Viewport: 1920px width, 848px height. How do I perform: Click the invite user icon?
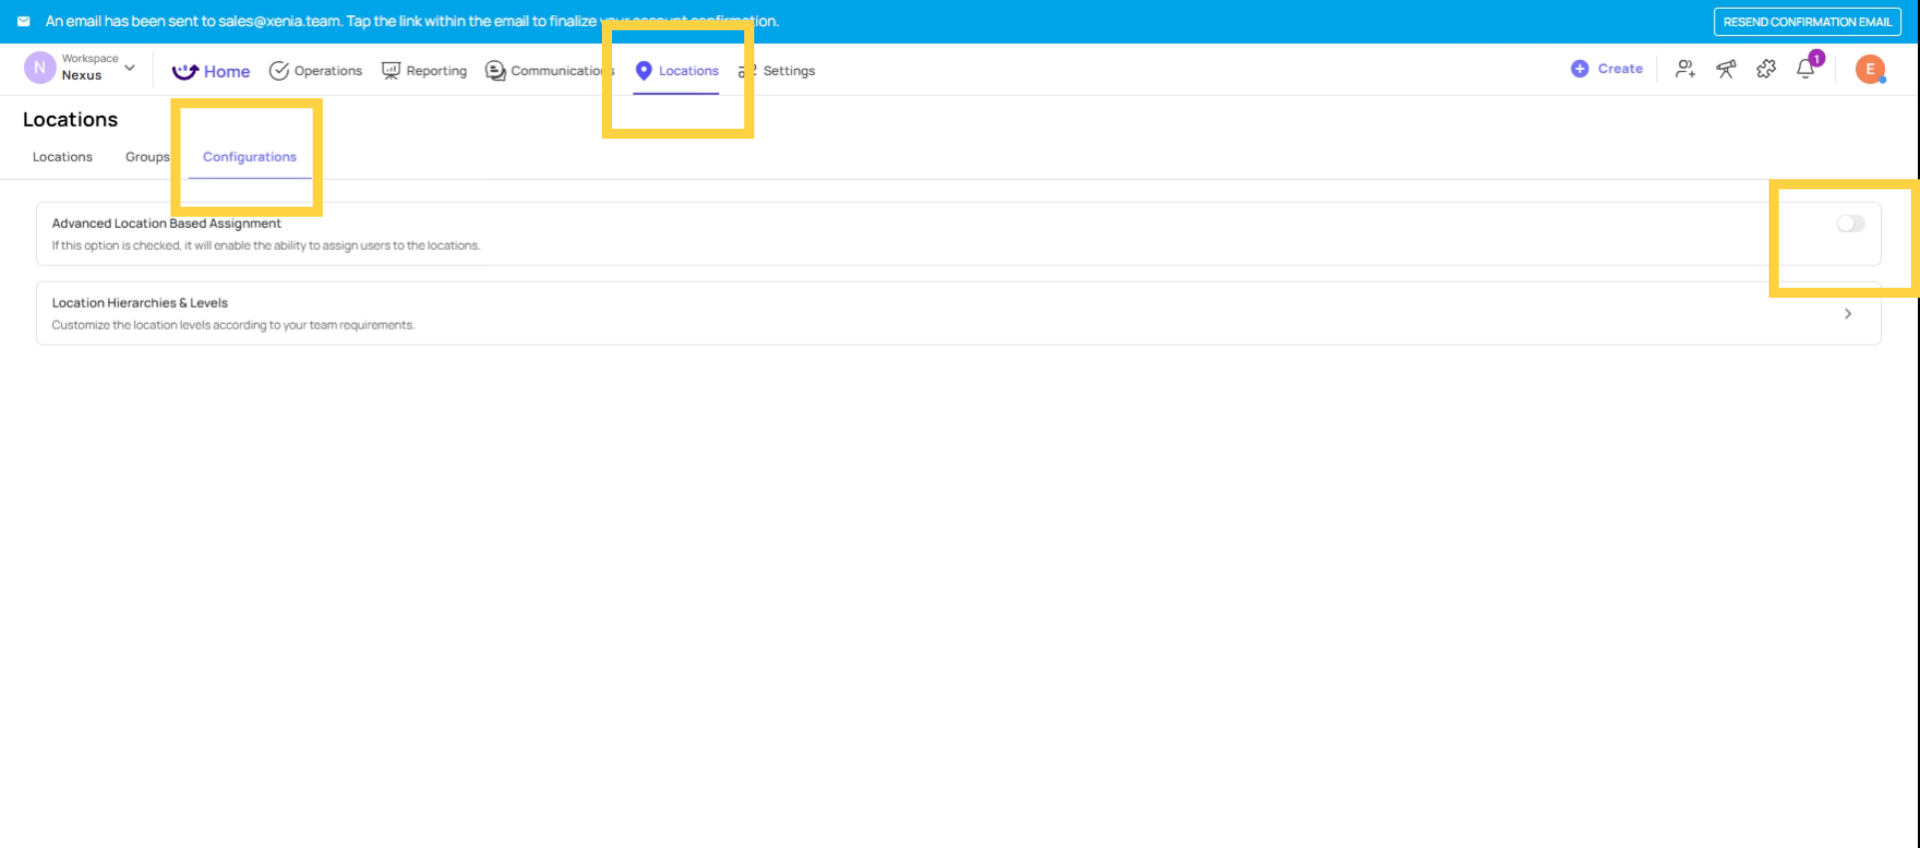(1685, 69)
